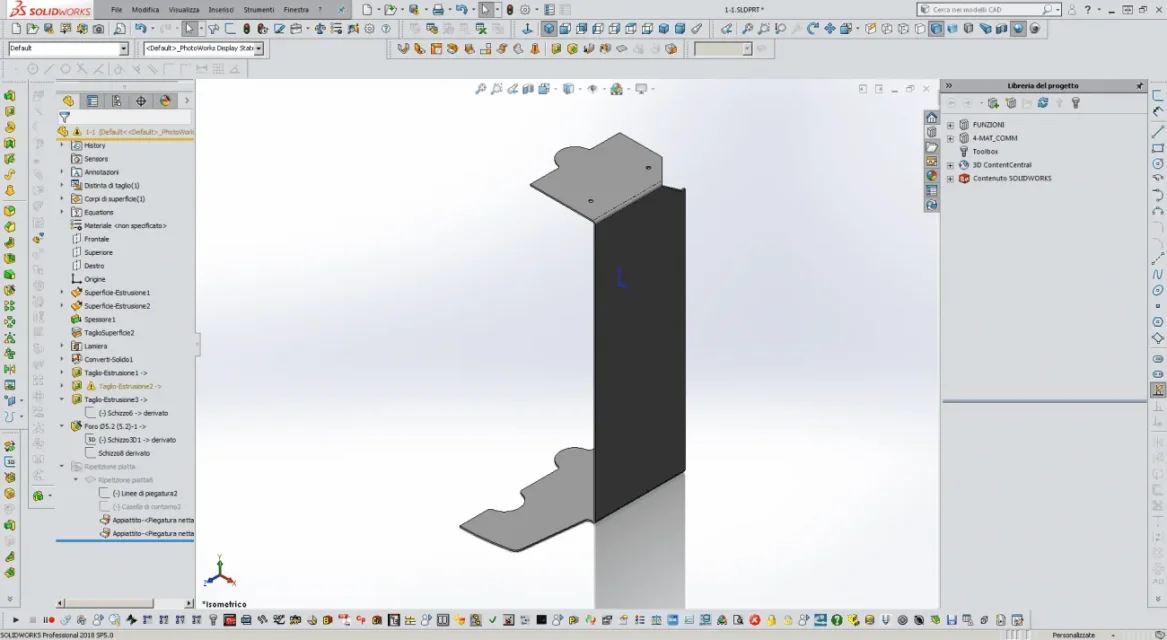Viewport: 1167px width, 640px height.
Task: Switch to the PropertyManager tab icon
Action: 92,100
